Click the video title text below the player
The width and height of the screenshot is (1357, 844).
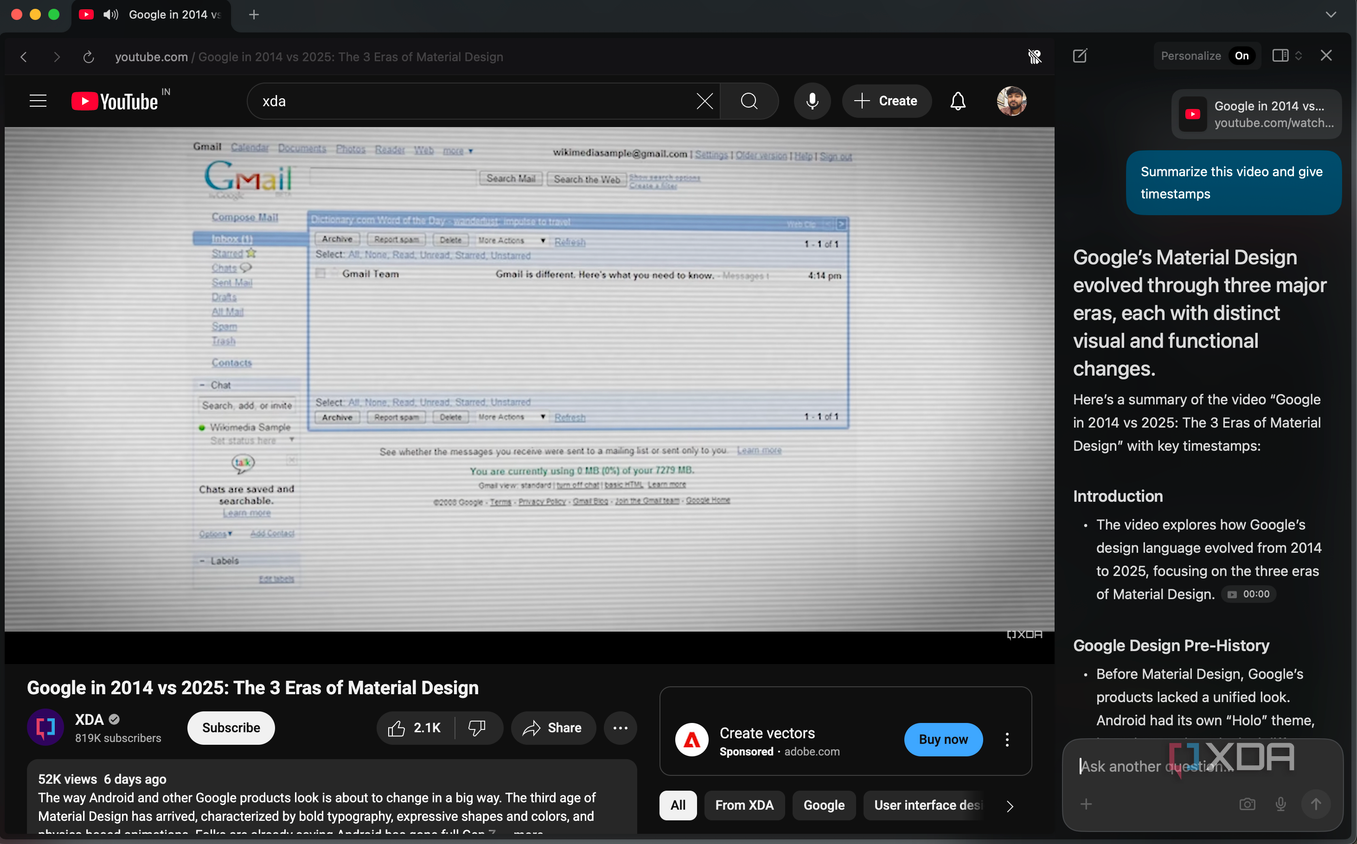(253, 688)
